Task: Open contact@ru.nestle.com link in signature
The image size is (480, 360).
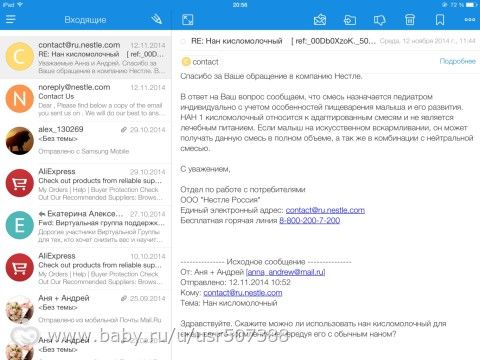Action: [x=325, y=210]
